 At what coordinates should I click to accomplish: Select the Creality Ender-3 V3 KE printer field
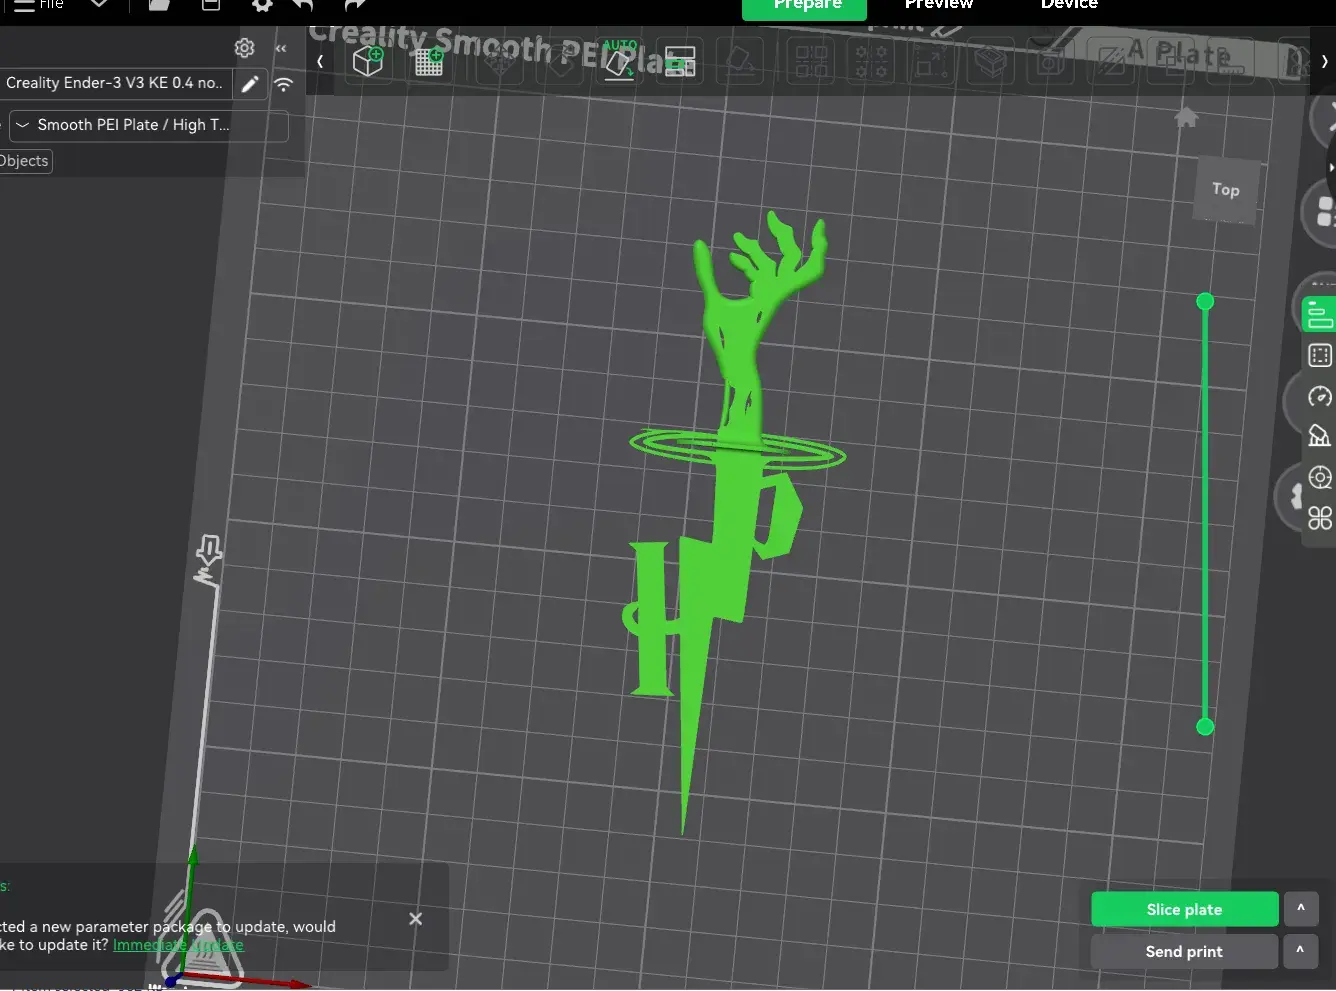click(116, 83)
